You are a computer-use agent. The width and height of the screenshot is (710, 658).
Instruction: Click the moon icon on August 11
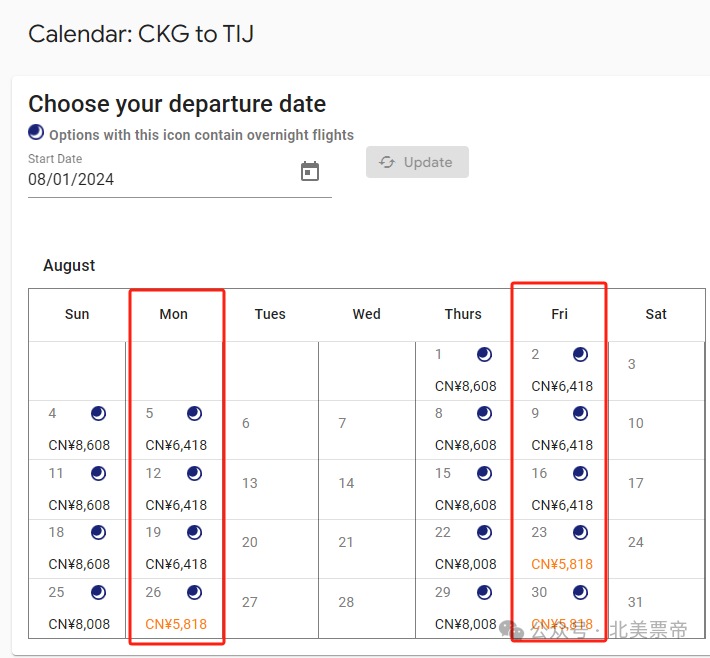tap(98, 473)
